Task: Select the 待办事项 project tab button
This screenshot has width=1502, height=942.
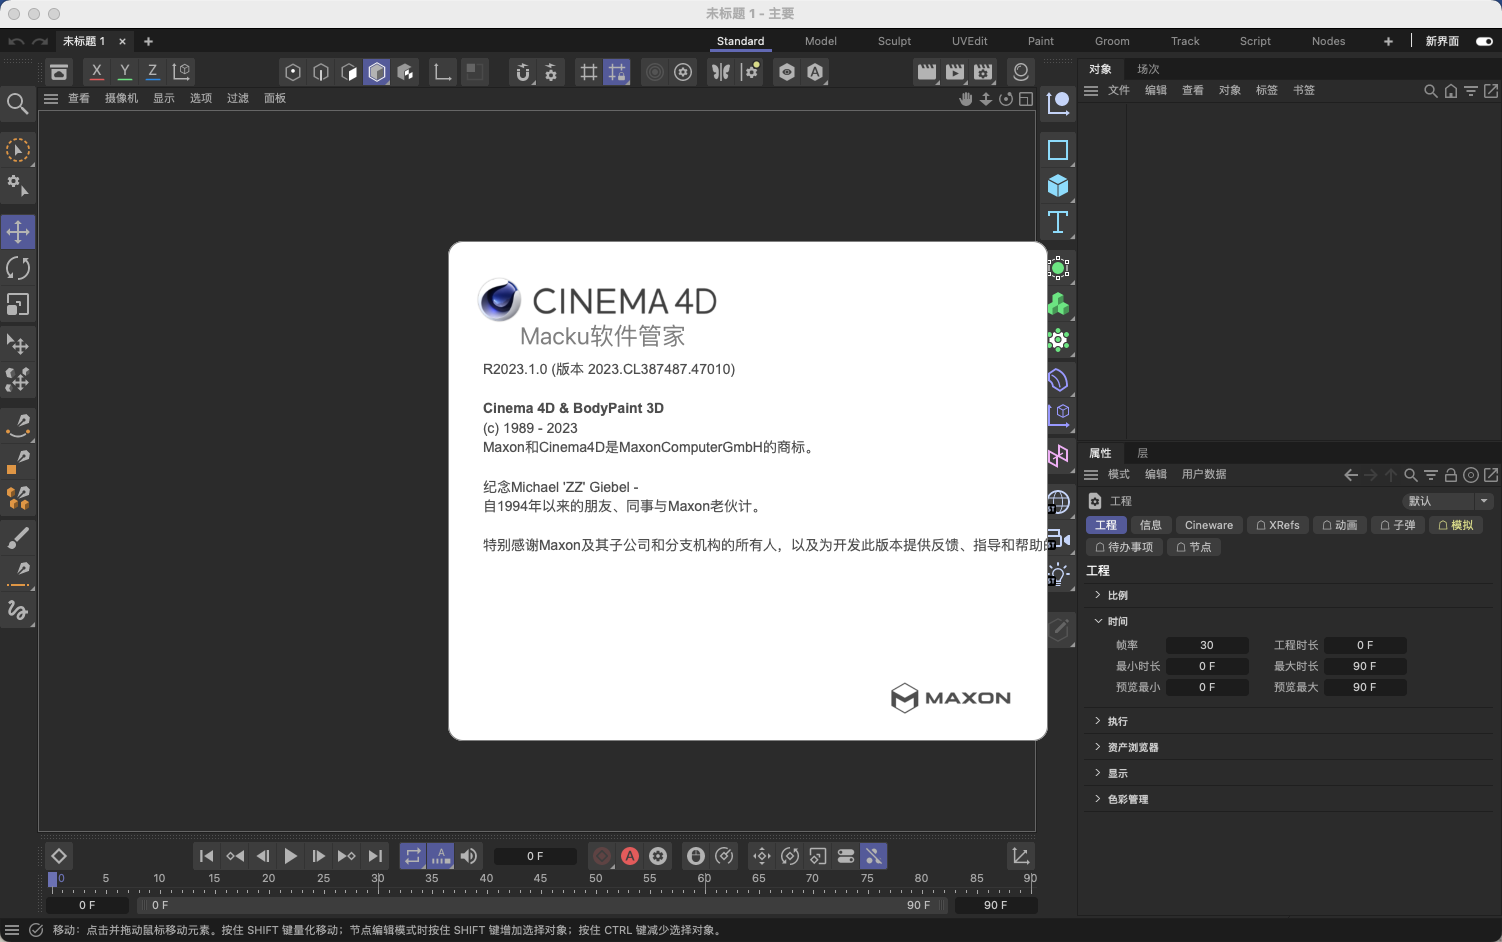Action: click(1124, 547)
